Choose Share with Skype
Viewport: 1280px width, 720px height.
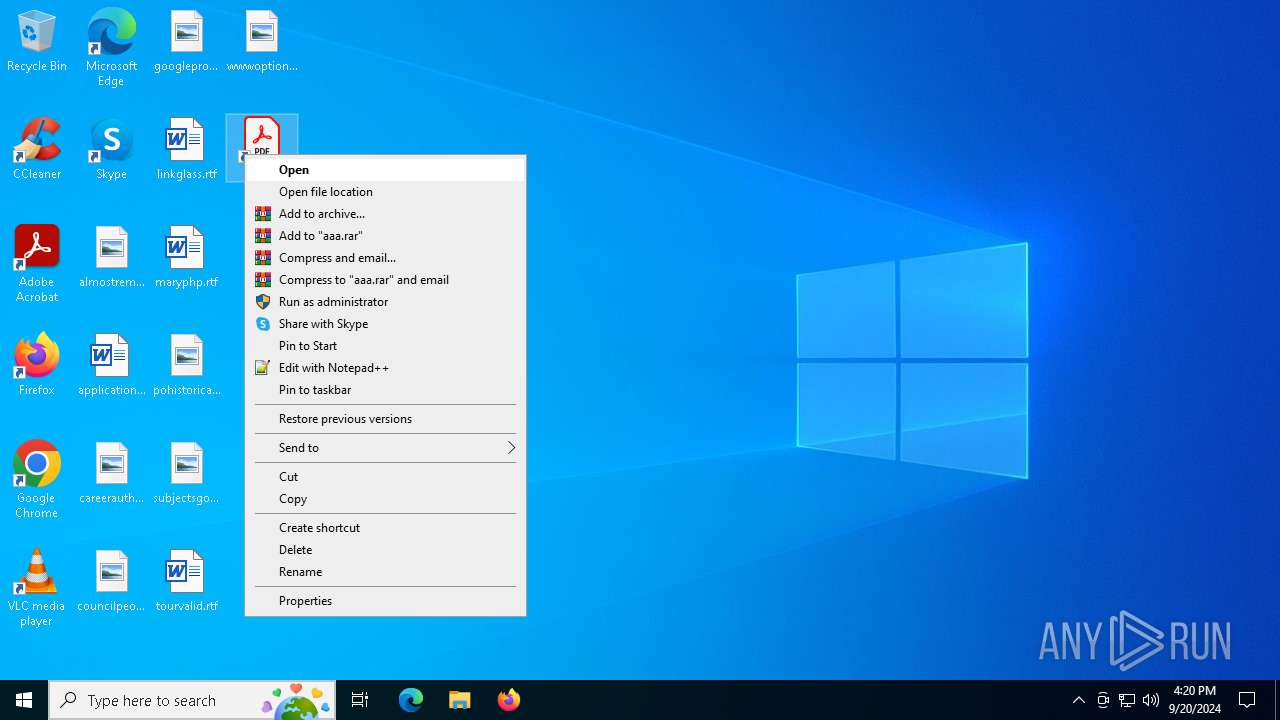pyautogui.click(x=385, y=324)
